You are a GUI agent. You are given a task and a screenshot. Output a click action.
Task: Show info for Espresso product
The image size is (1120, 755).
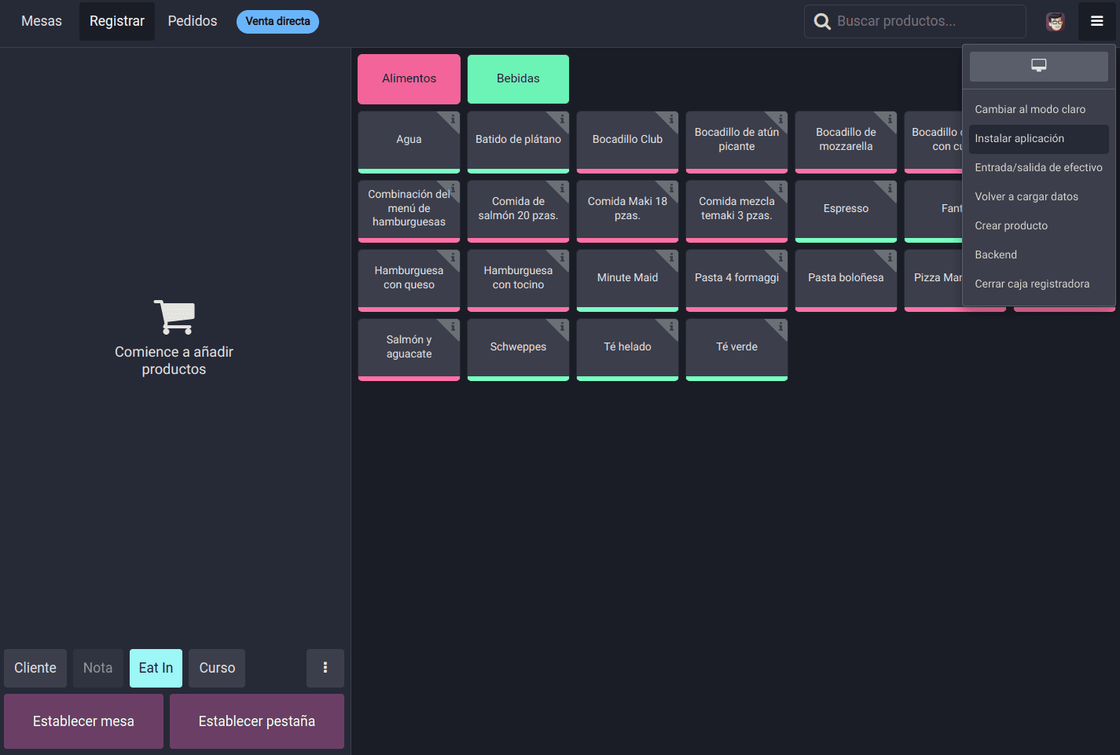pyautogui.click(x=890, y=189)
